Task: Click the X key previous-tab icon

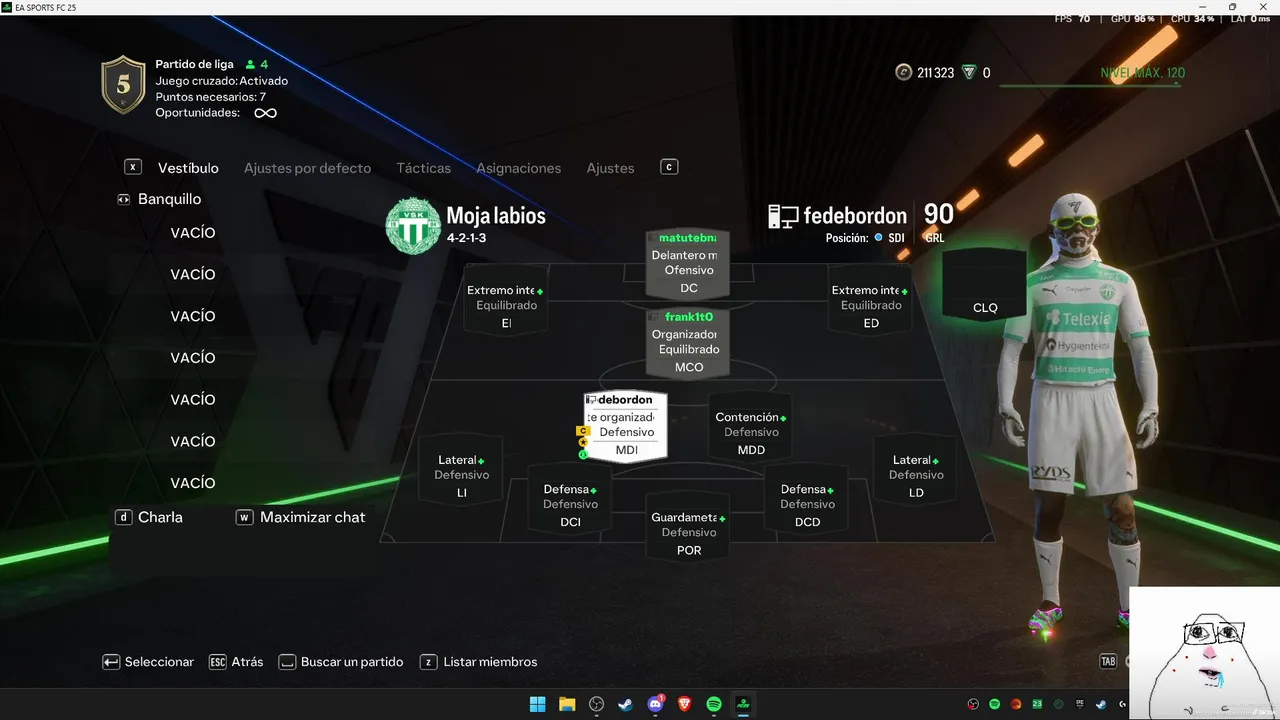Action: 133,167
